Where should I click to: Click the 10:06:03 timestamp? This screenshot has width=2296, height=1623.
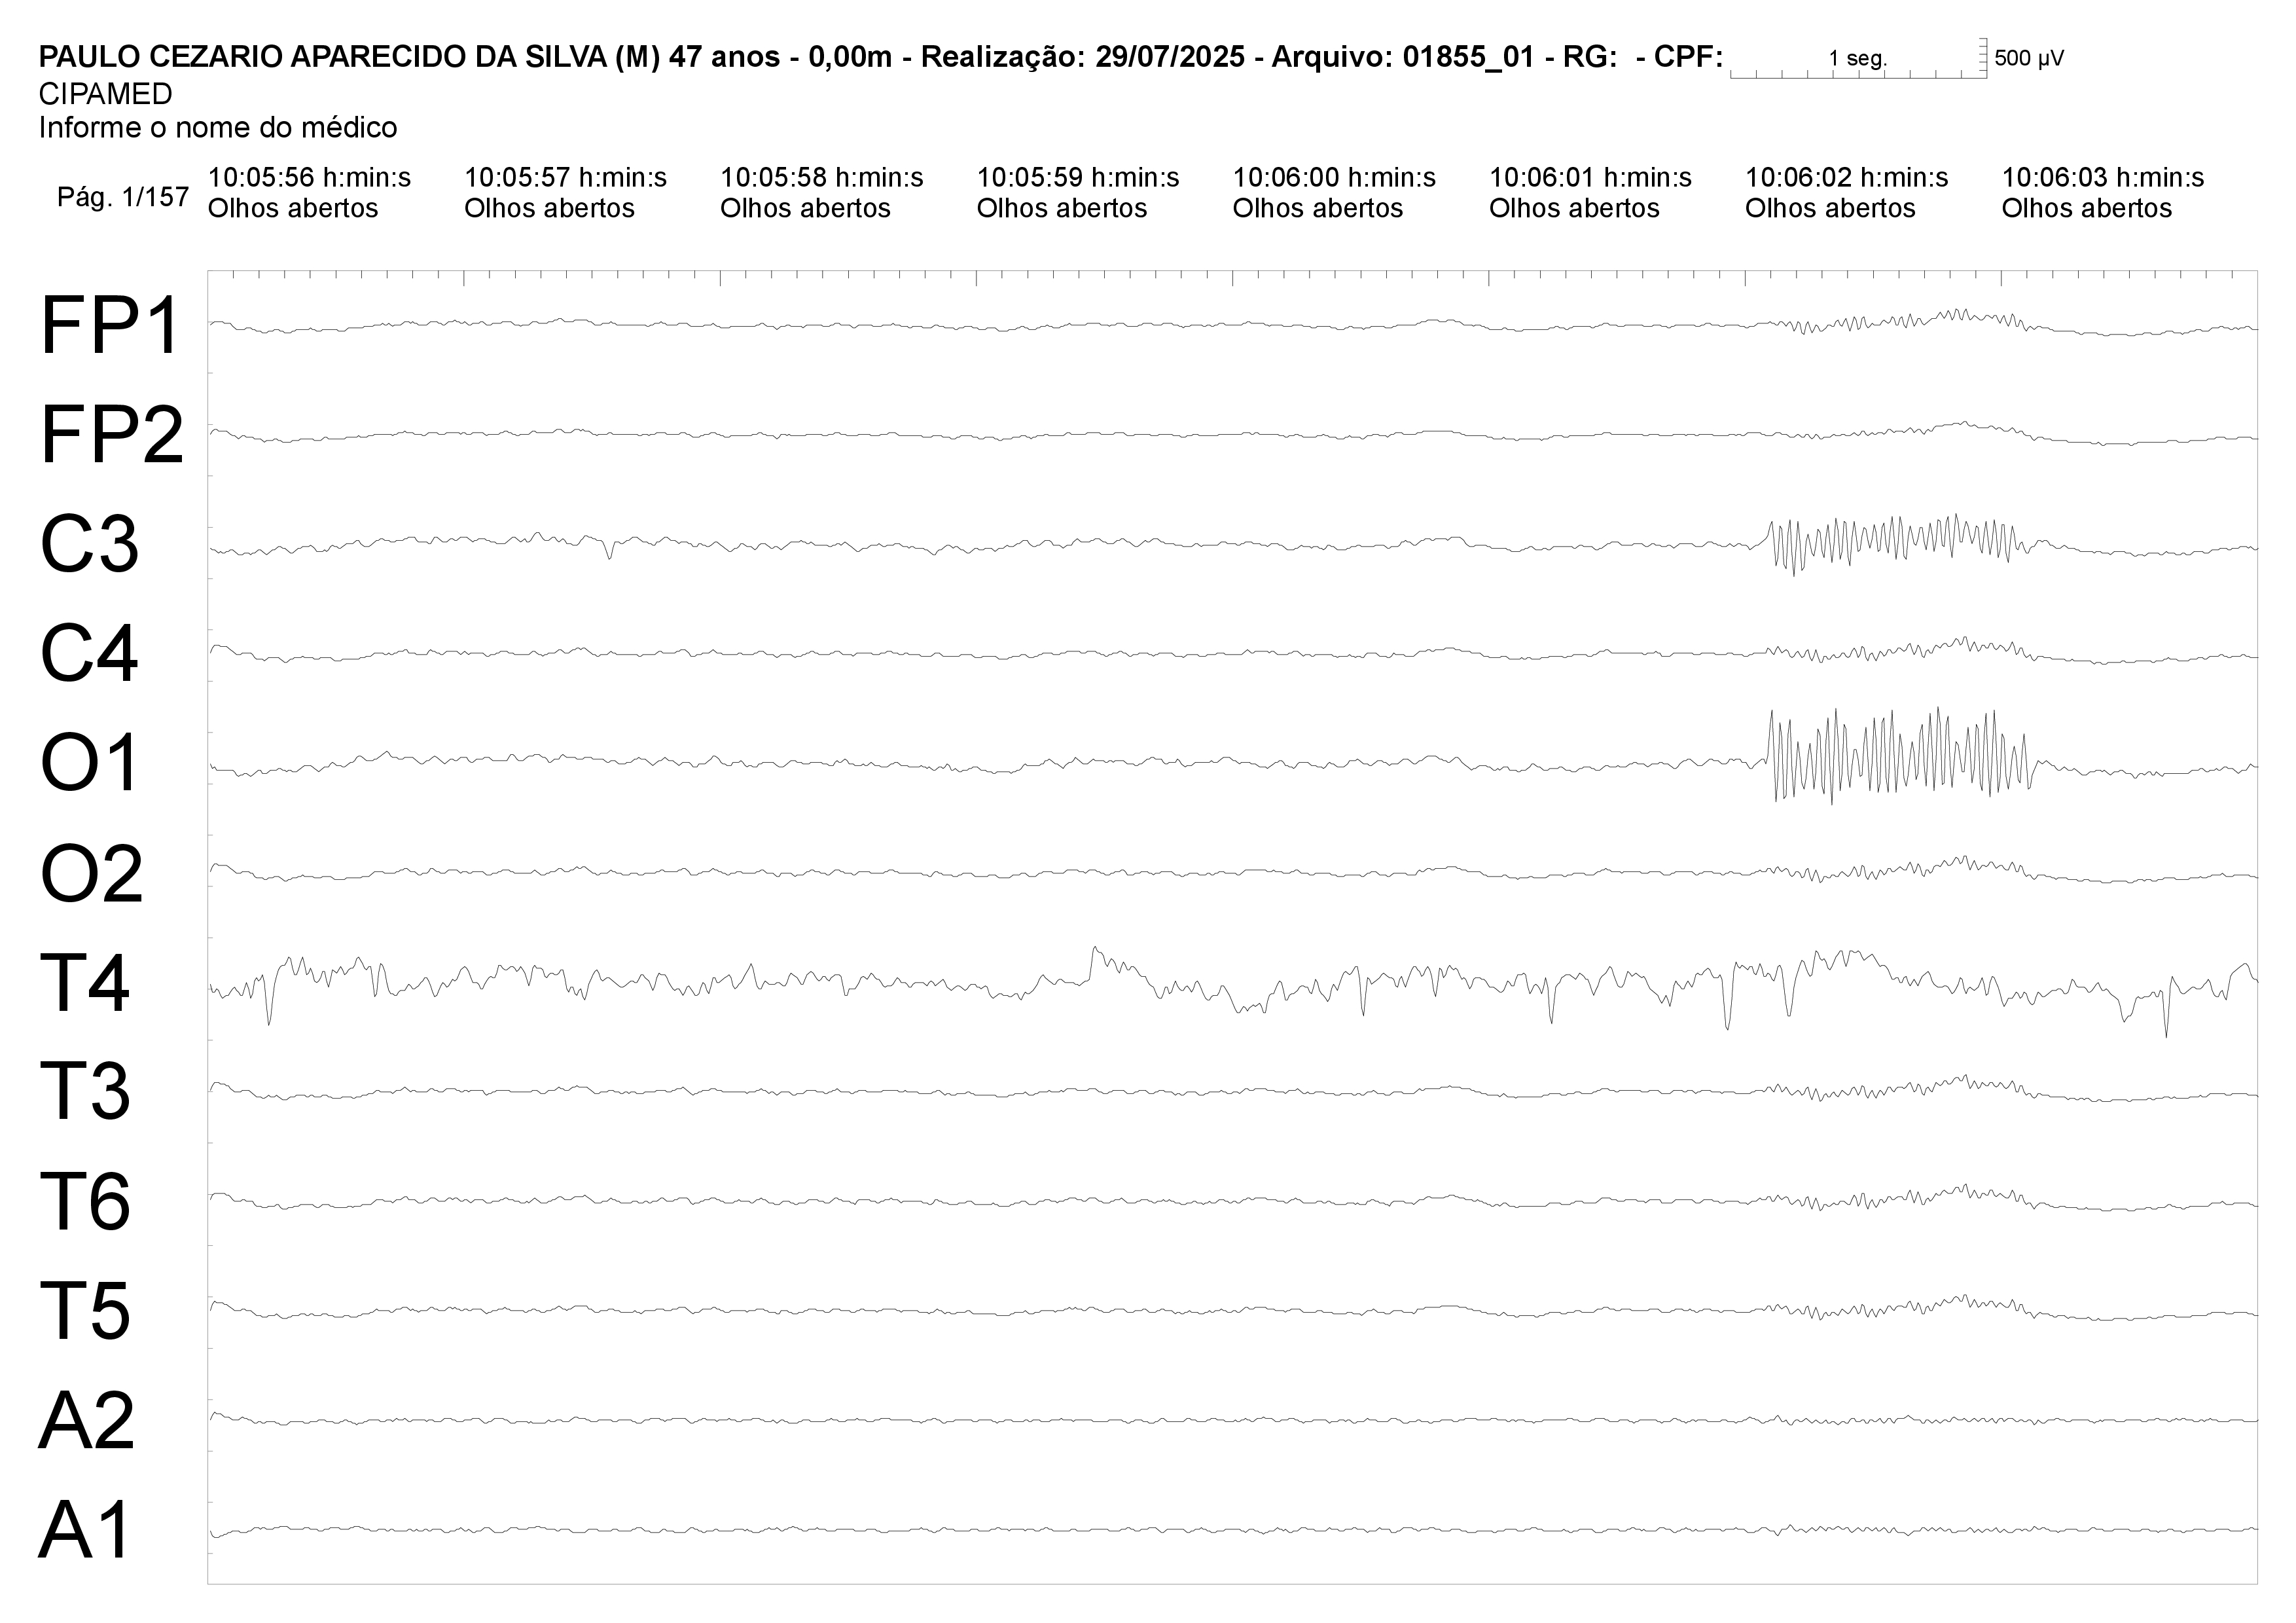(x=2103, y=178)
